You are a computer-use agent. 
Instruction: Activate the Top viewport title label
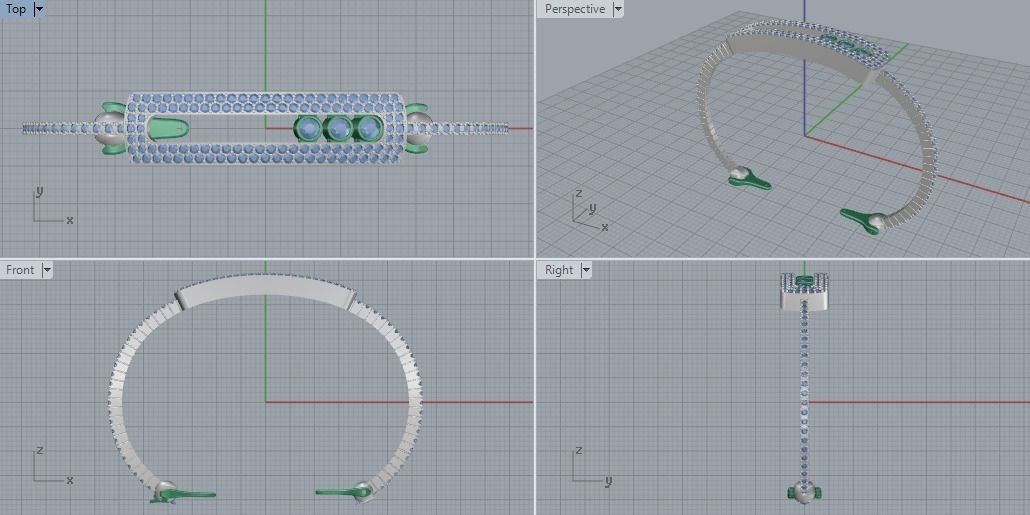pos(16,9)
